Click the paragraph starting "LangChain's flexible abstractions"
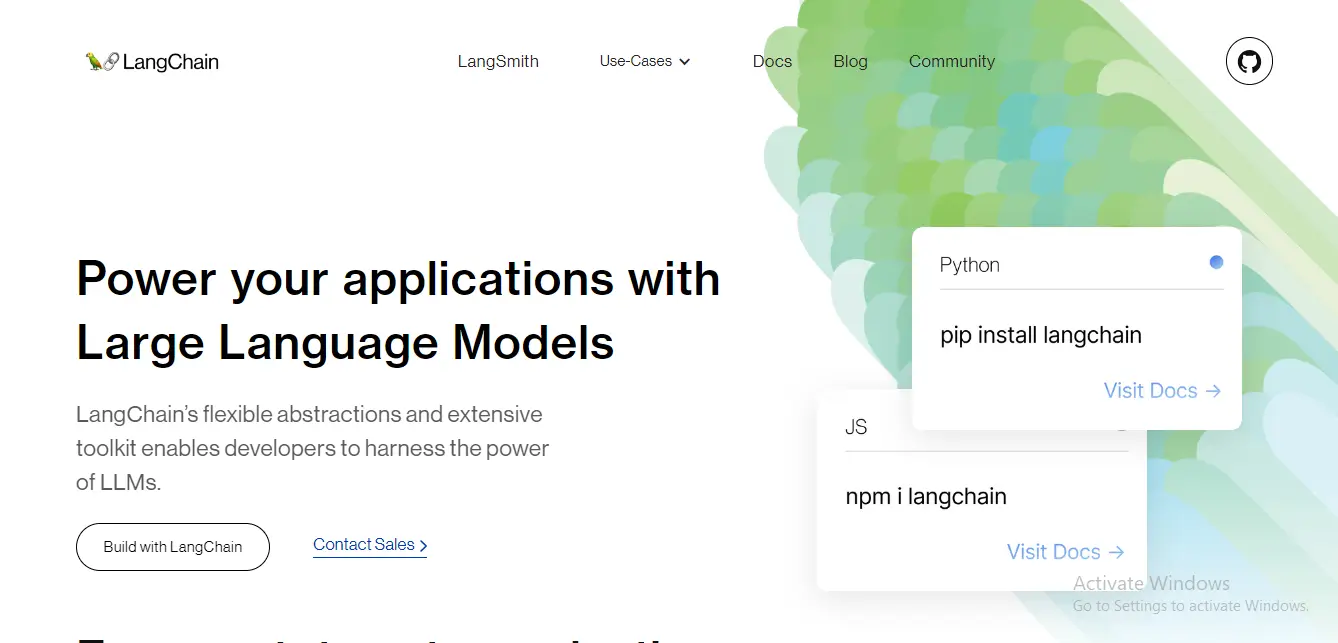Screen dimensions: 1338x643 (x=312, y=448)
